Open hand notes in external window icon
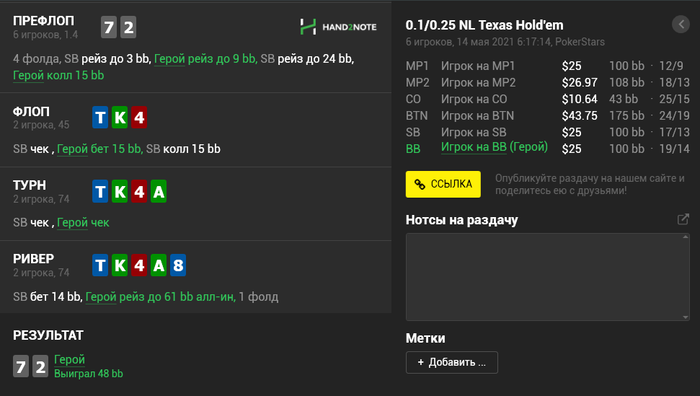 (683, 219)
